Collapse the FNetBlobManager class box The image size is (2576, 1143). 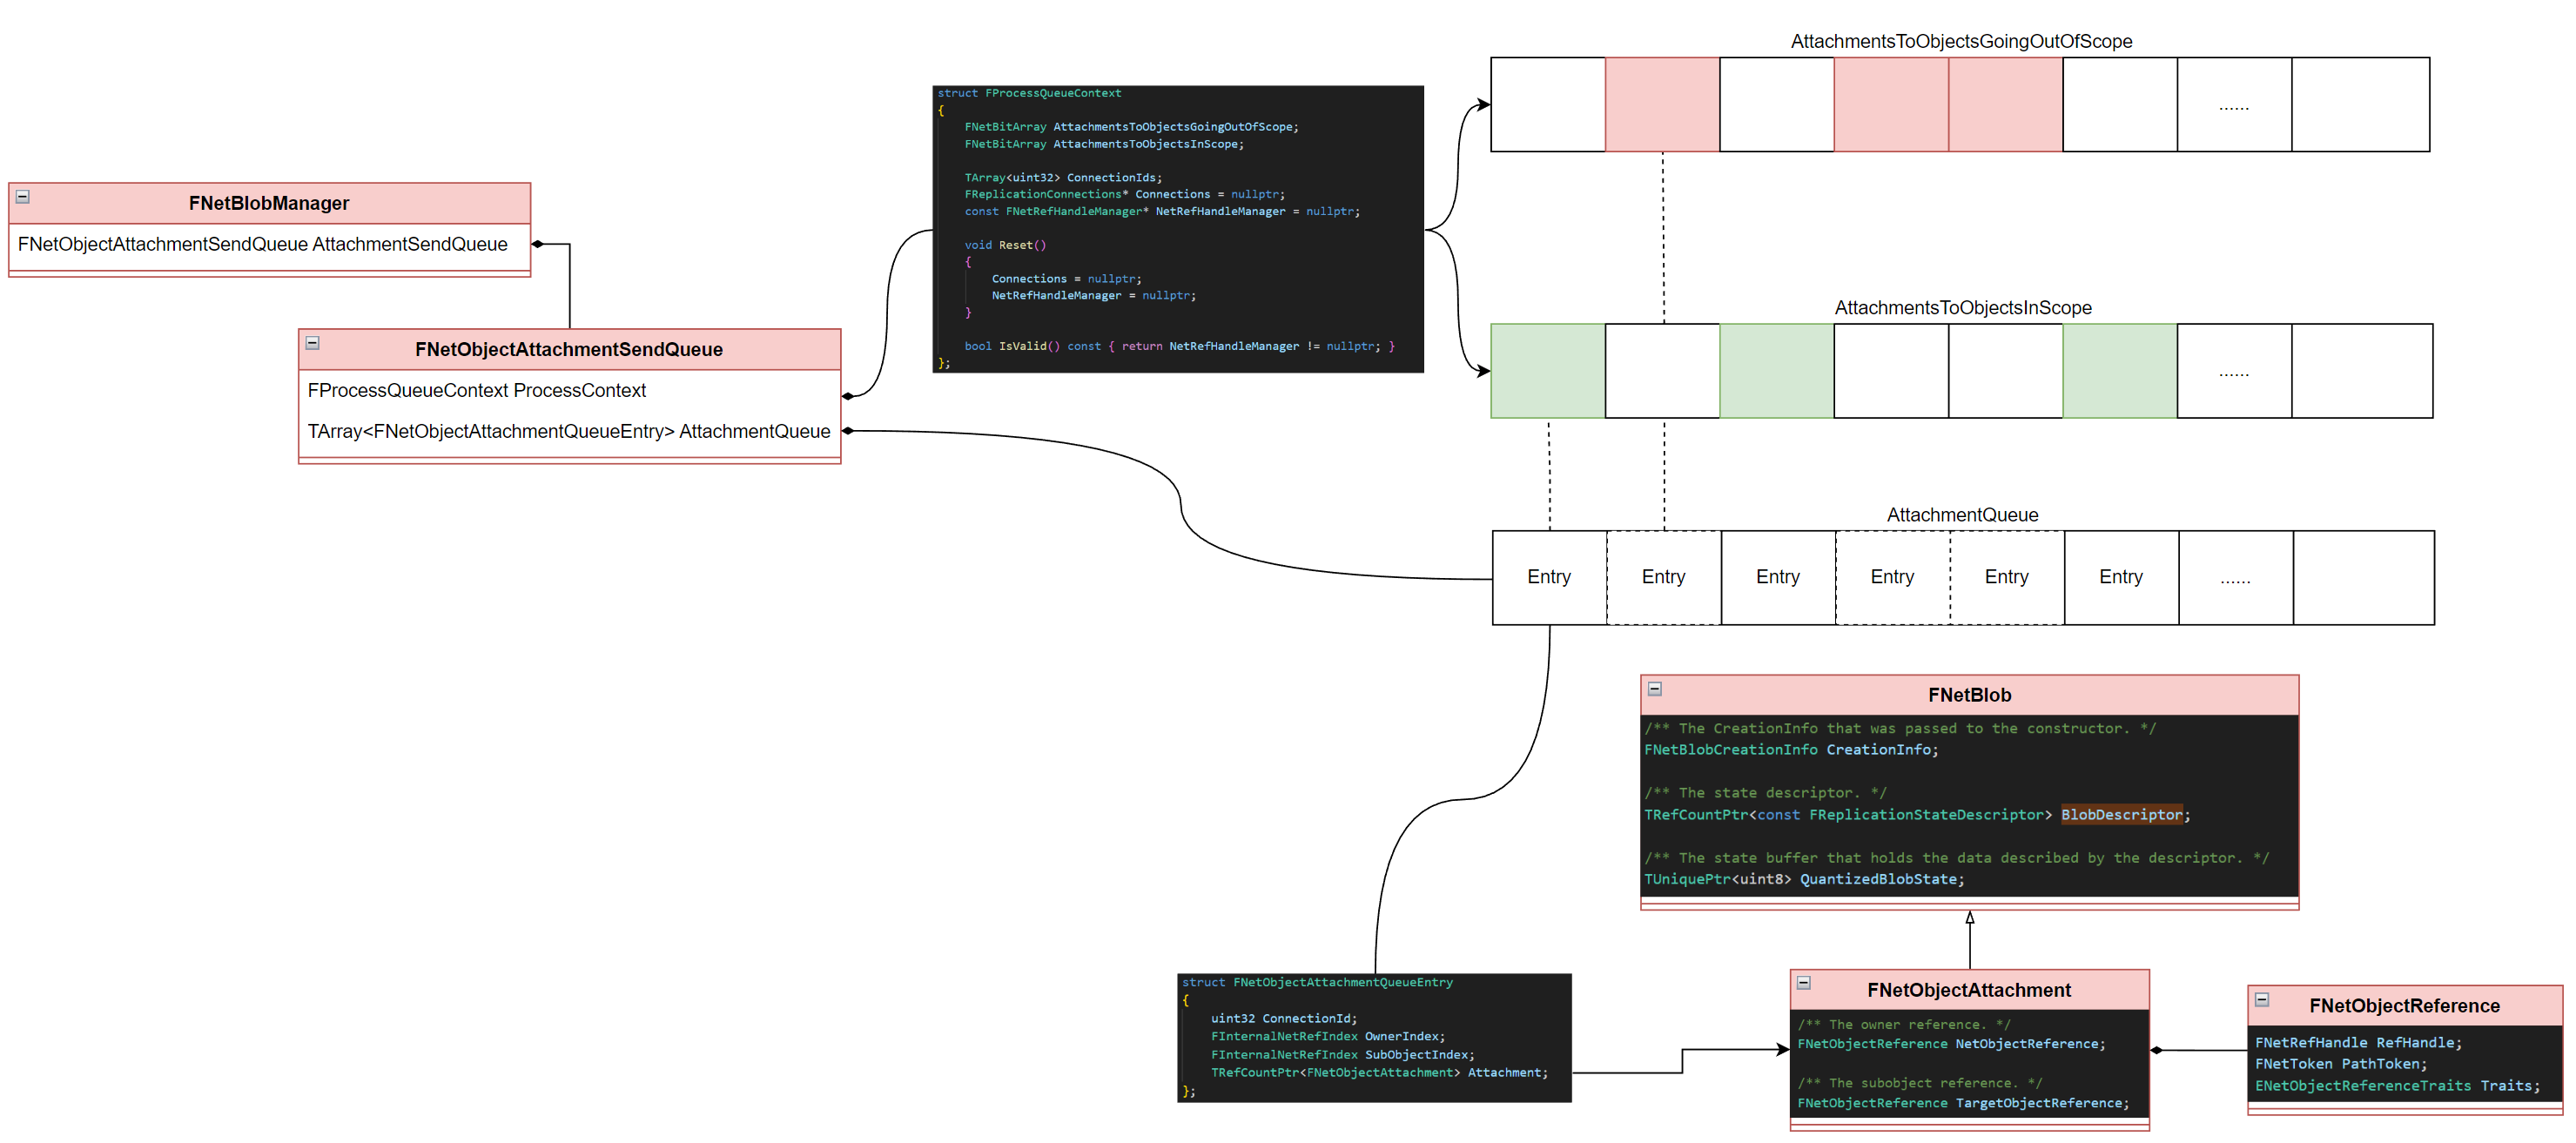pos(22,197)
